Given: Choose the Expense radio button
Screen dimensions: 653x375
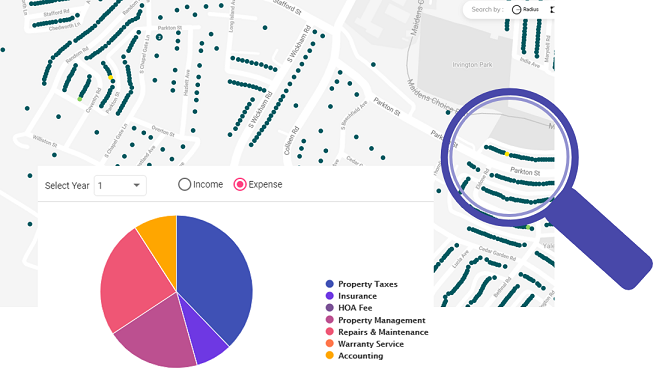Looking at the screenshot, I should pyautogui.click(x=240, y=185).
